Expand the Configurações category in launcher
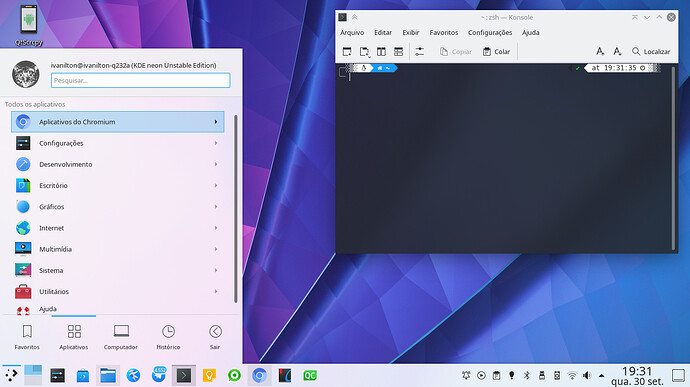This screenshot has height=387, width=690. coord(117,143)
